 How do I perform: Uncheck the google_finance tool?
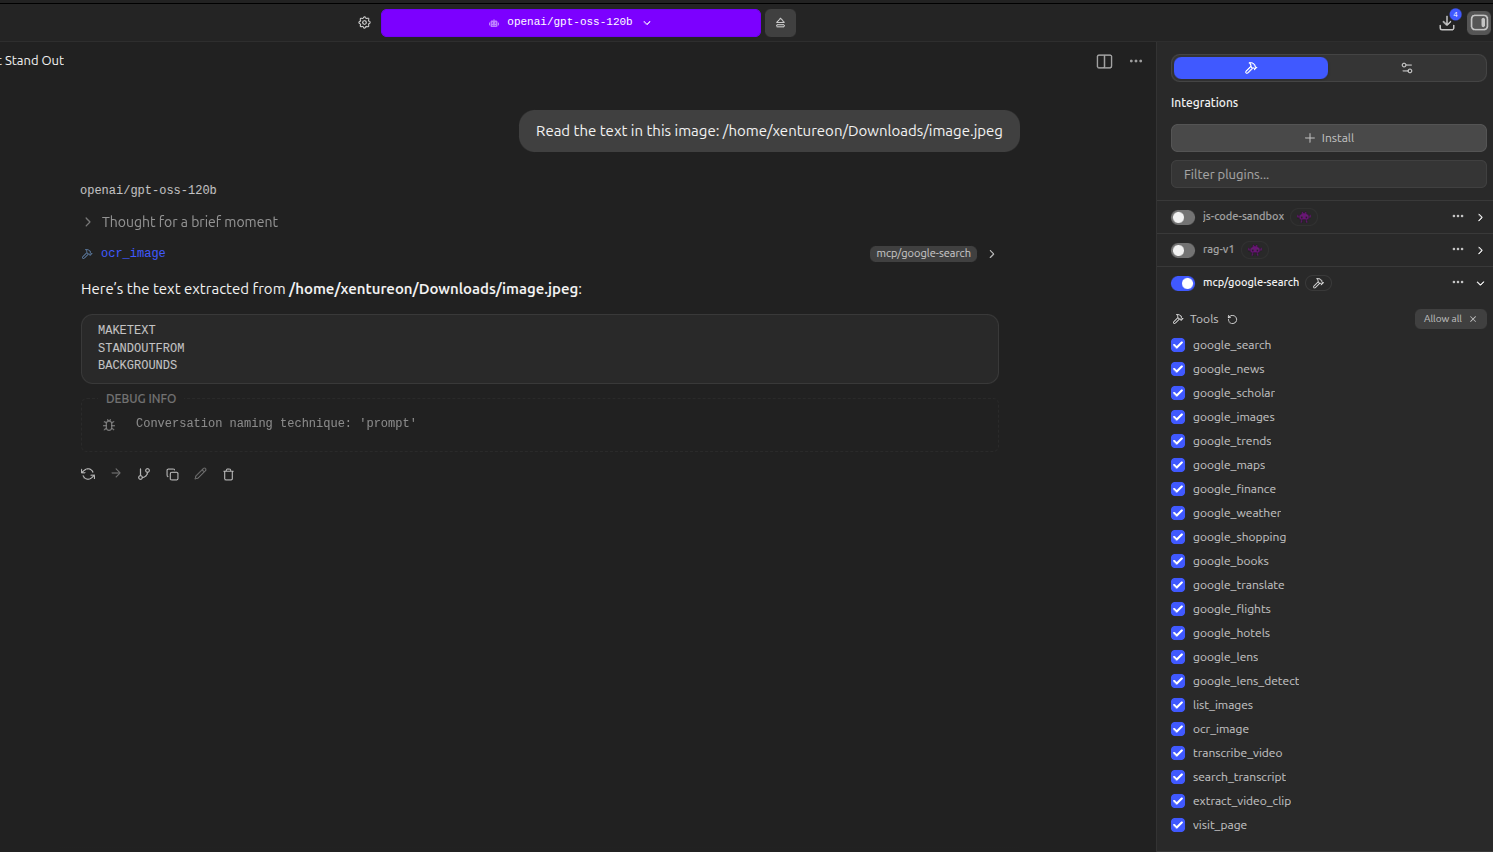(1178, 489)
